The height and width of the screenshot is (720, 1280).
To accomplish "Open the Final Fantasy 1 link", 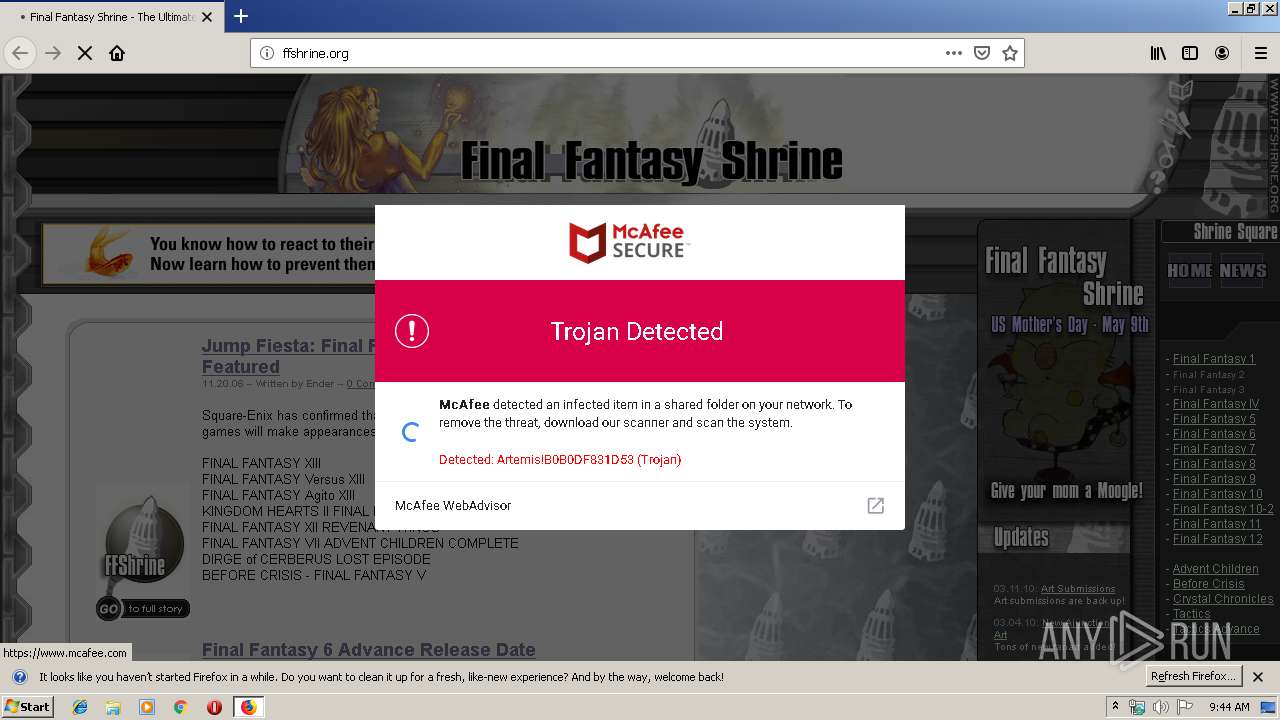I will point(1213,359).
